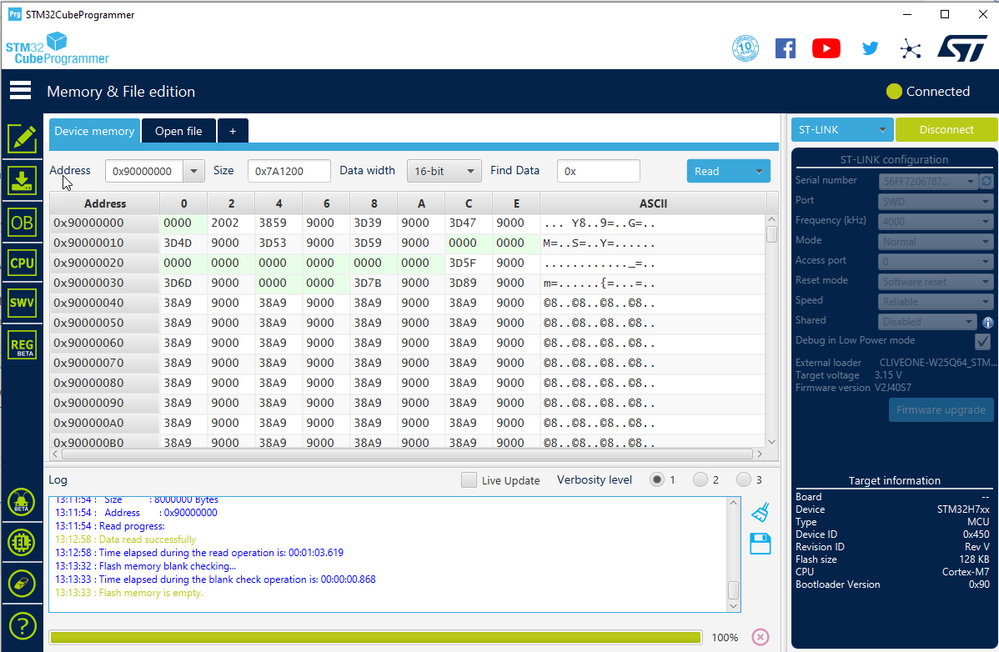The height and width of the screenshot is (652, 999).
Task: Click cell 2002 in row 0x90000000
Action: [225, 223]
